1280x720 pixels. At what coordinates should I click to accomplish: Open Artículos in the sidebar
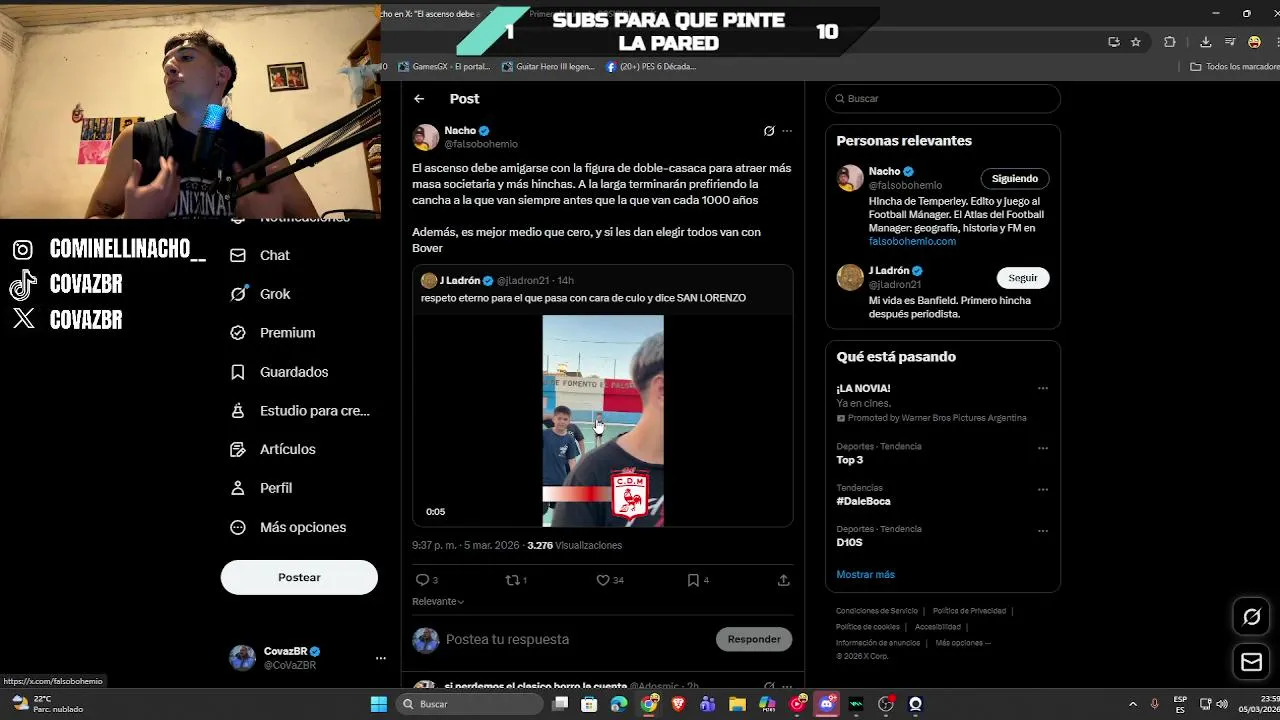click(272, 450)
